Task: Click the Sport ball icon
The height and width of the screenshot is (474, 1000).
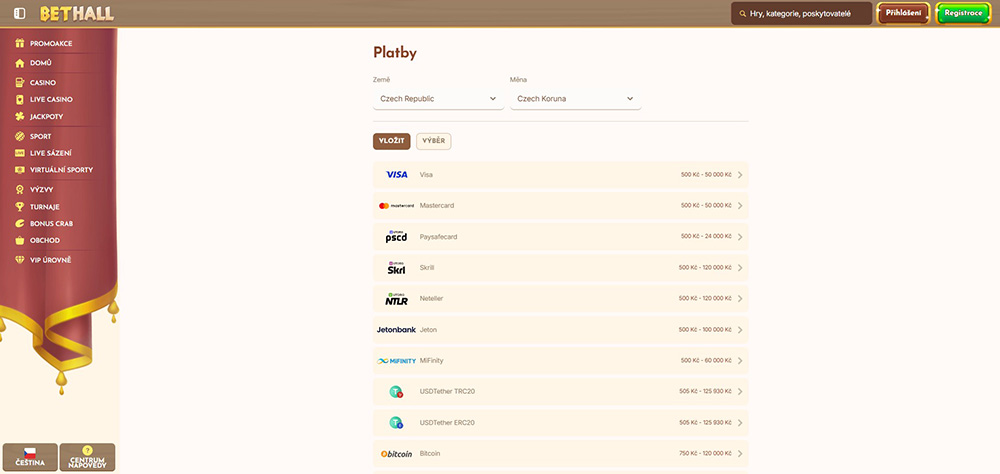Action: (x=19, y=136)
